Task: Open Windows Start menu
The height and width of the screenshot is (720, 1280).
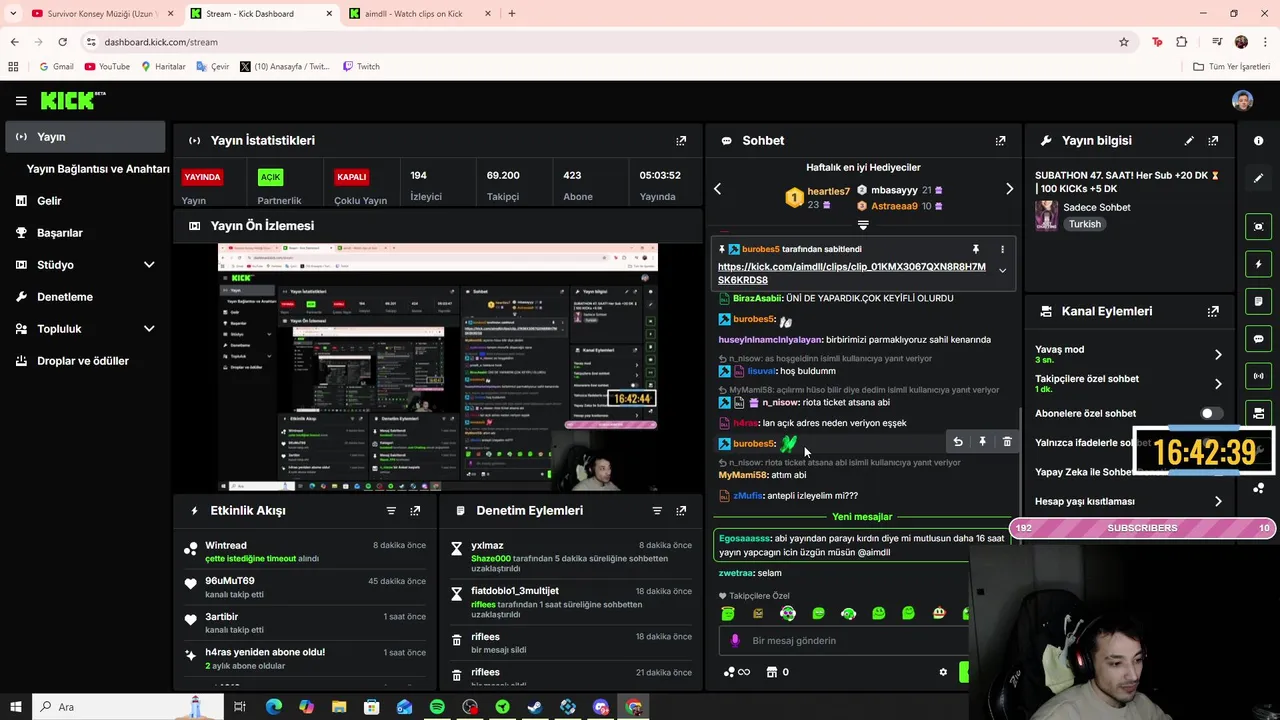Action: coord(15,707)
